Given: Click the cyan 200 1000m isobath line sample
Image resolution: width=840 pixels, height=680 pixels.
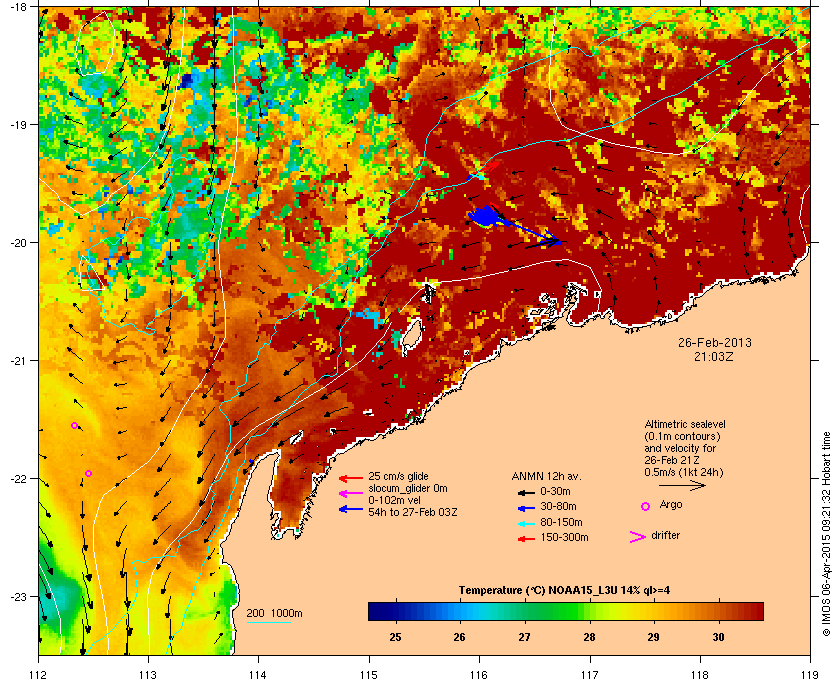Looking at the screenshot, I should coord(268,623).
